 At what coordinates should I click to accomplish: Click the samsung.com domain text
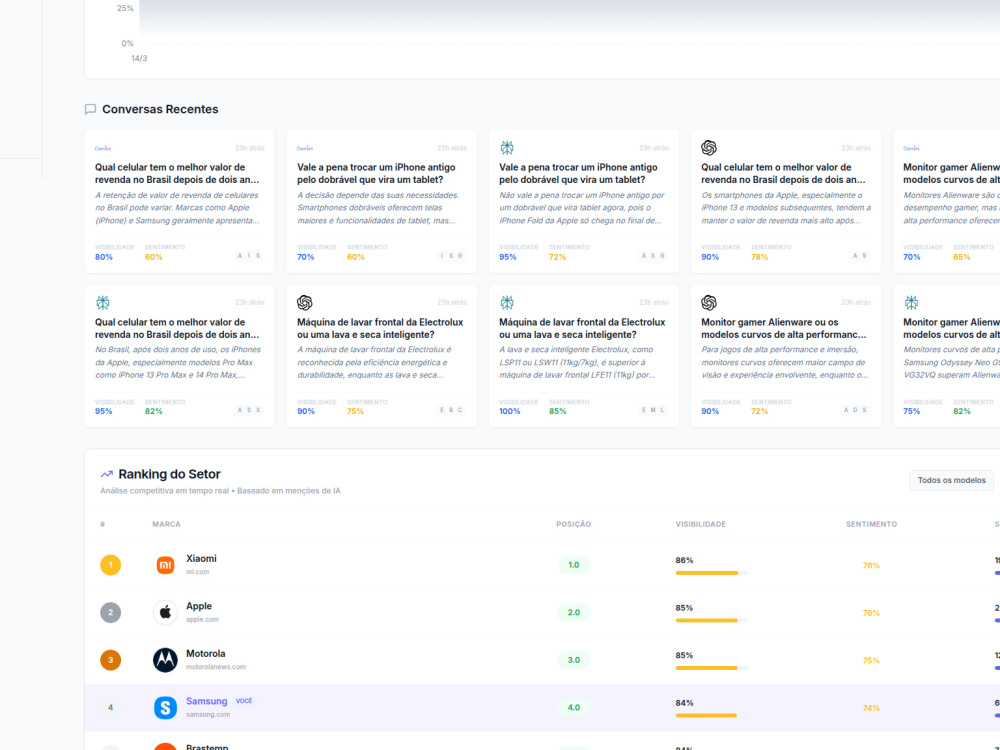(208, 714)
